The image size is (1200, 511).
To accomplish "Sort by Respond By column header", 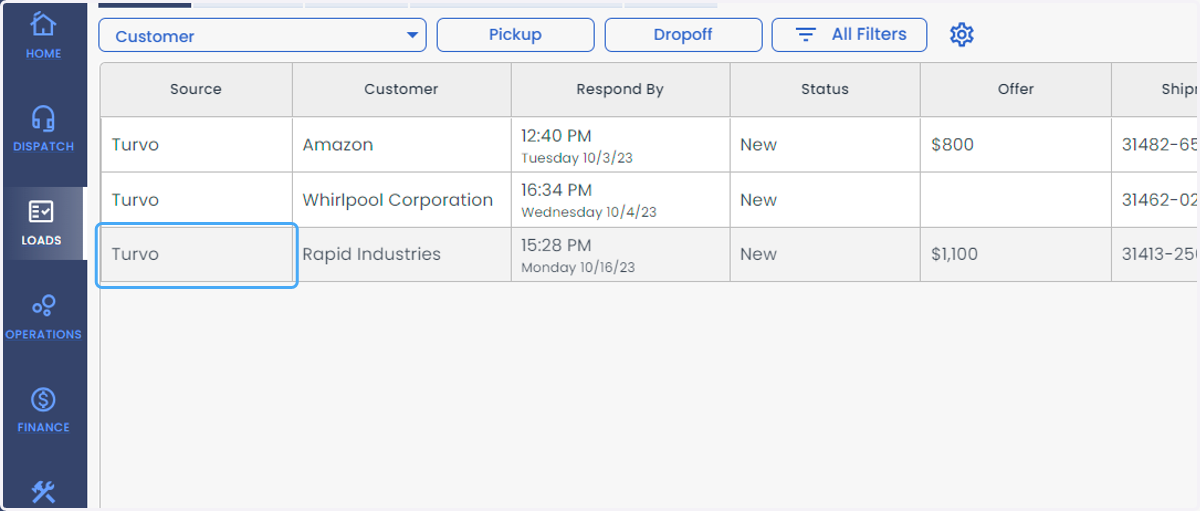I will coord(620,89).
